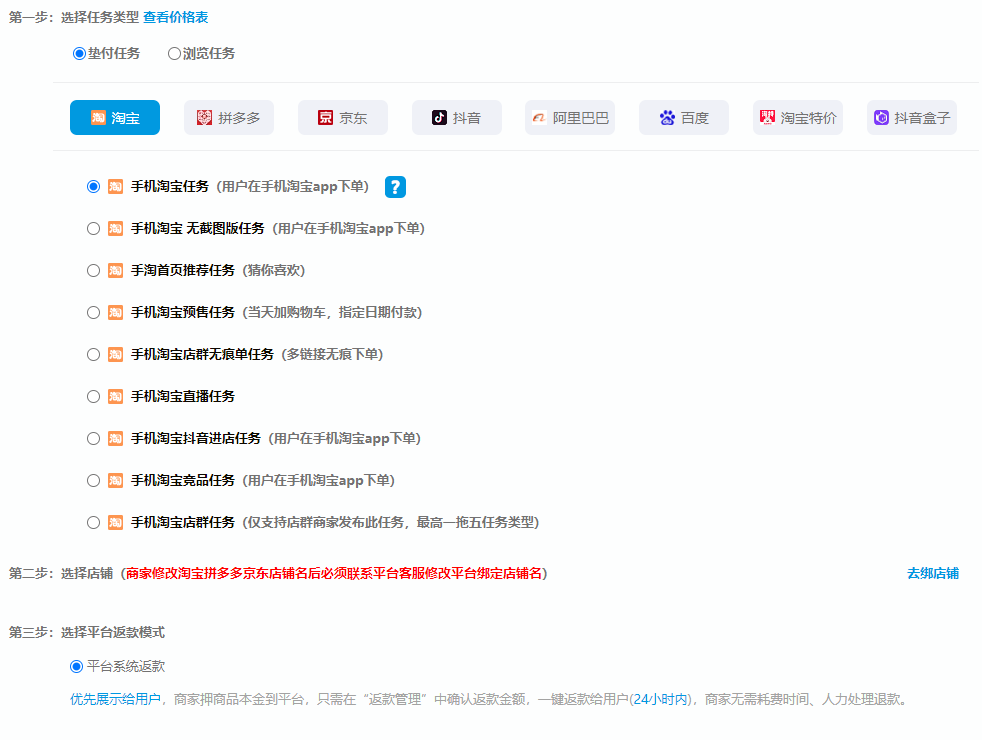The image size is (982, 740).
Task: Go to the 百度 platform tab
Action: 684,118
